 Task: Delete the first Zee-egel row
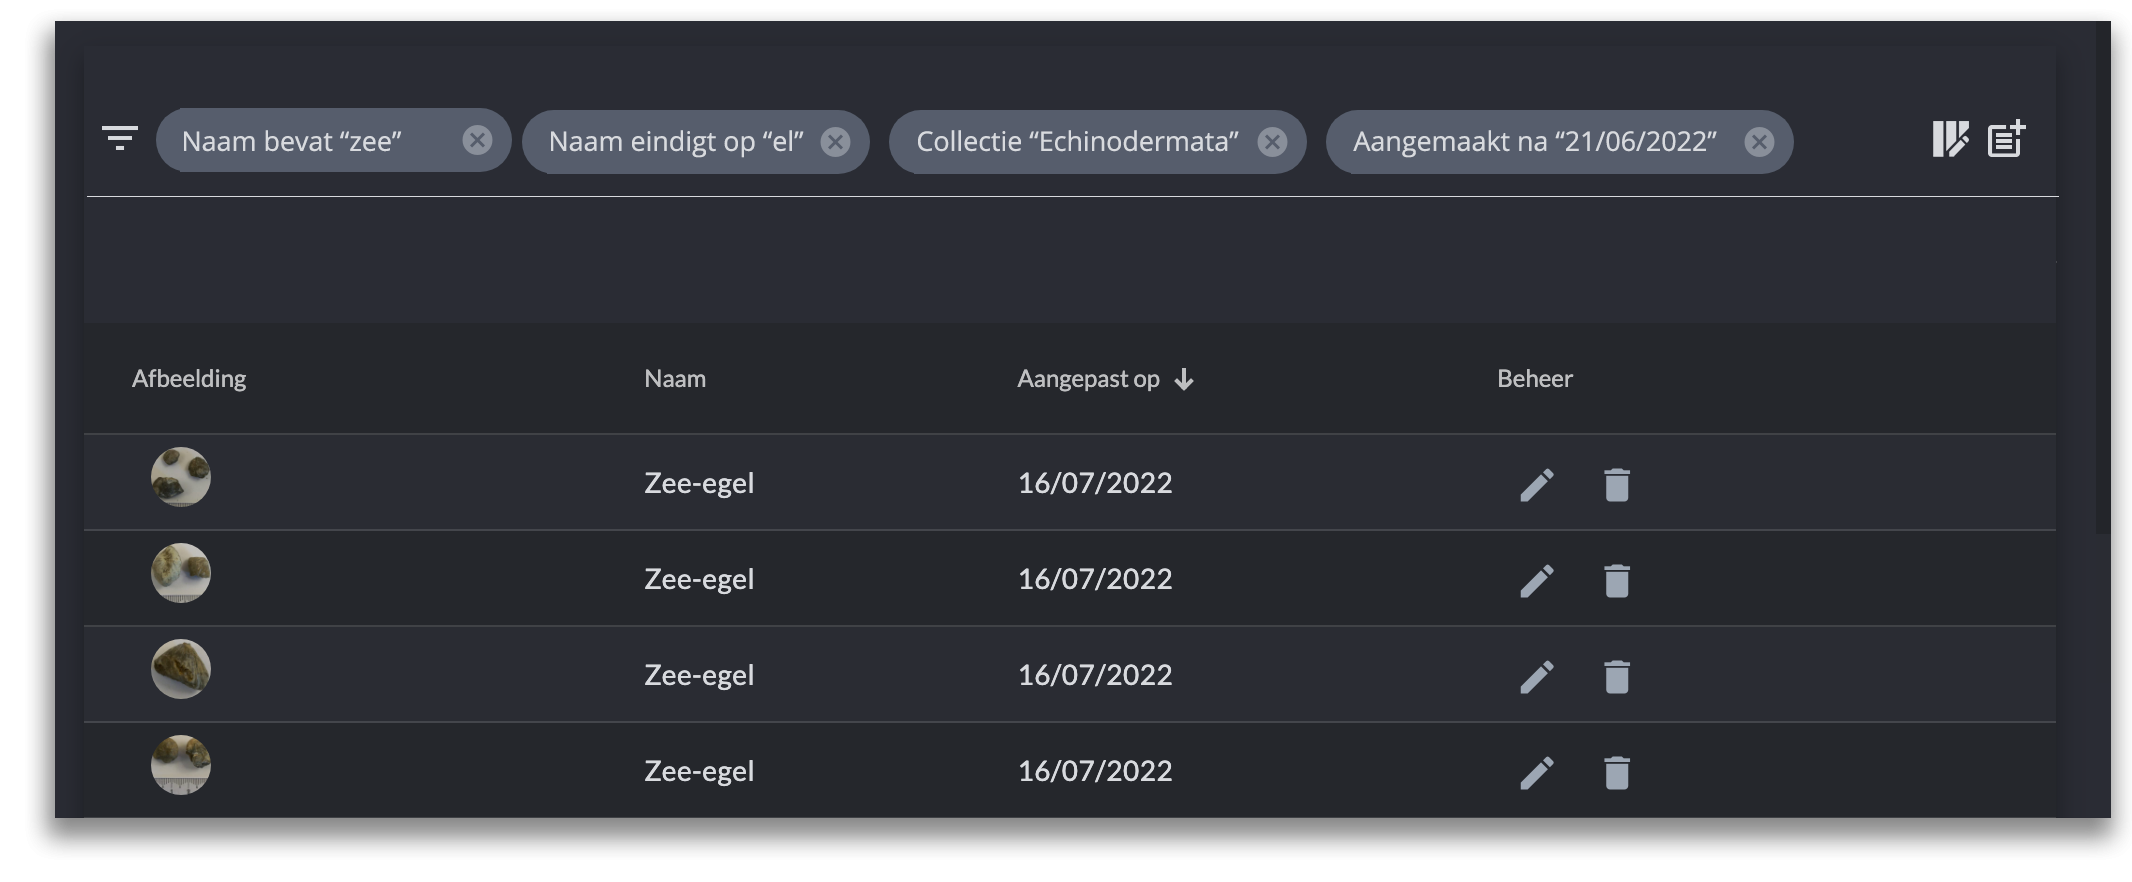point(1617,485)
